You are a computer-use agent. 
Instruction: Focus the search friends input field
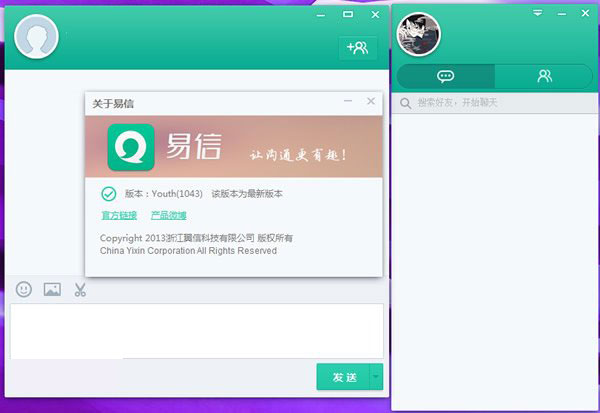494,103
